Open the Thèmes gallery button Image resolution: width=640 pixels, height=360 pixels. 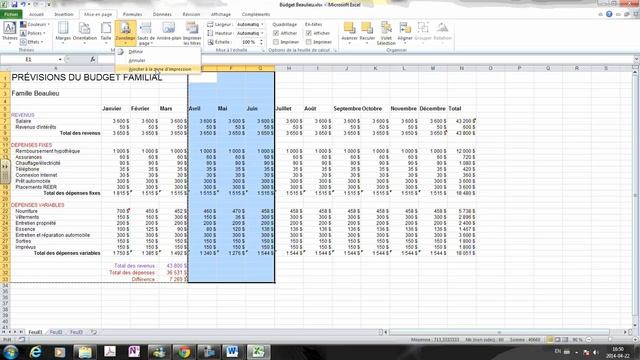point(9,32)
